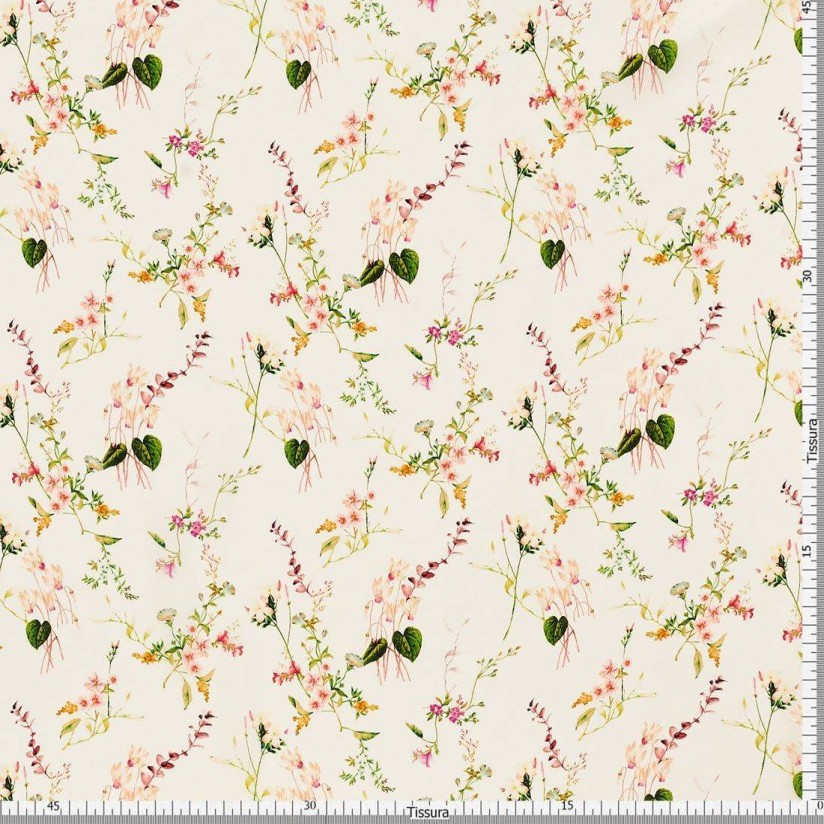Click the 0 mark on the horizontal ruler
824x824 pixels.
pos(820,806)
